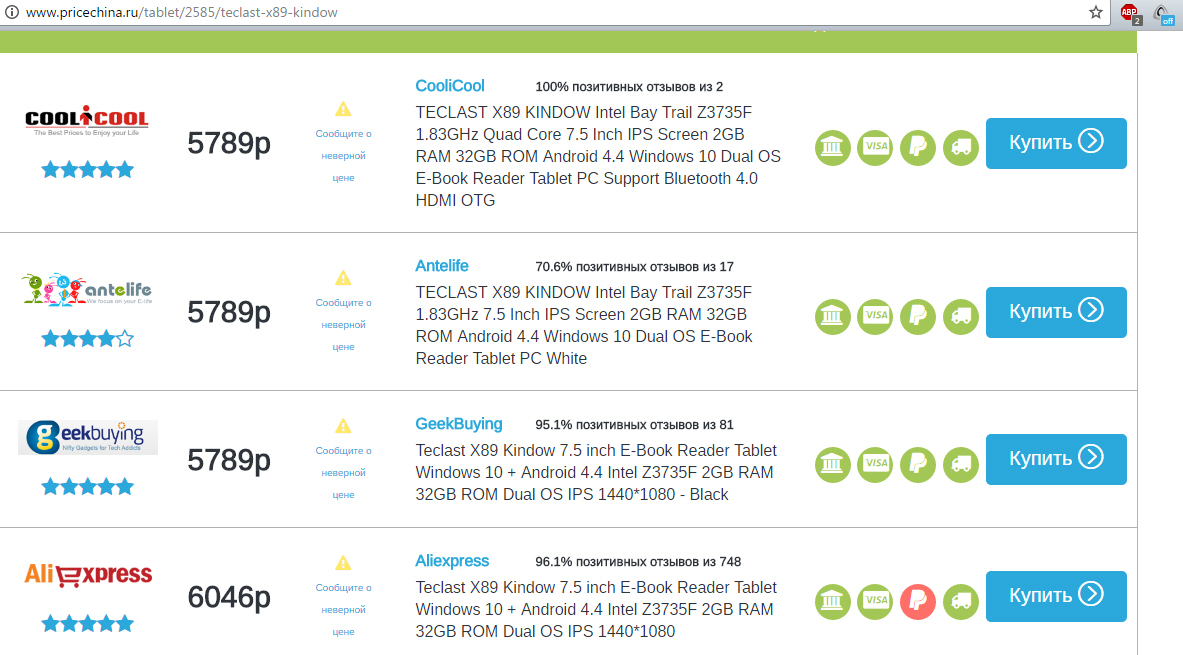Click the 6046р Aliexpress price

click(x=229, y=597)
